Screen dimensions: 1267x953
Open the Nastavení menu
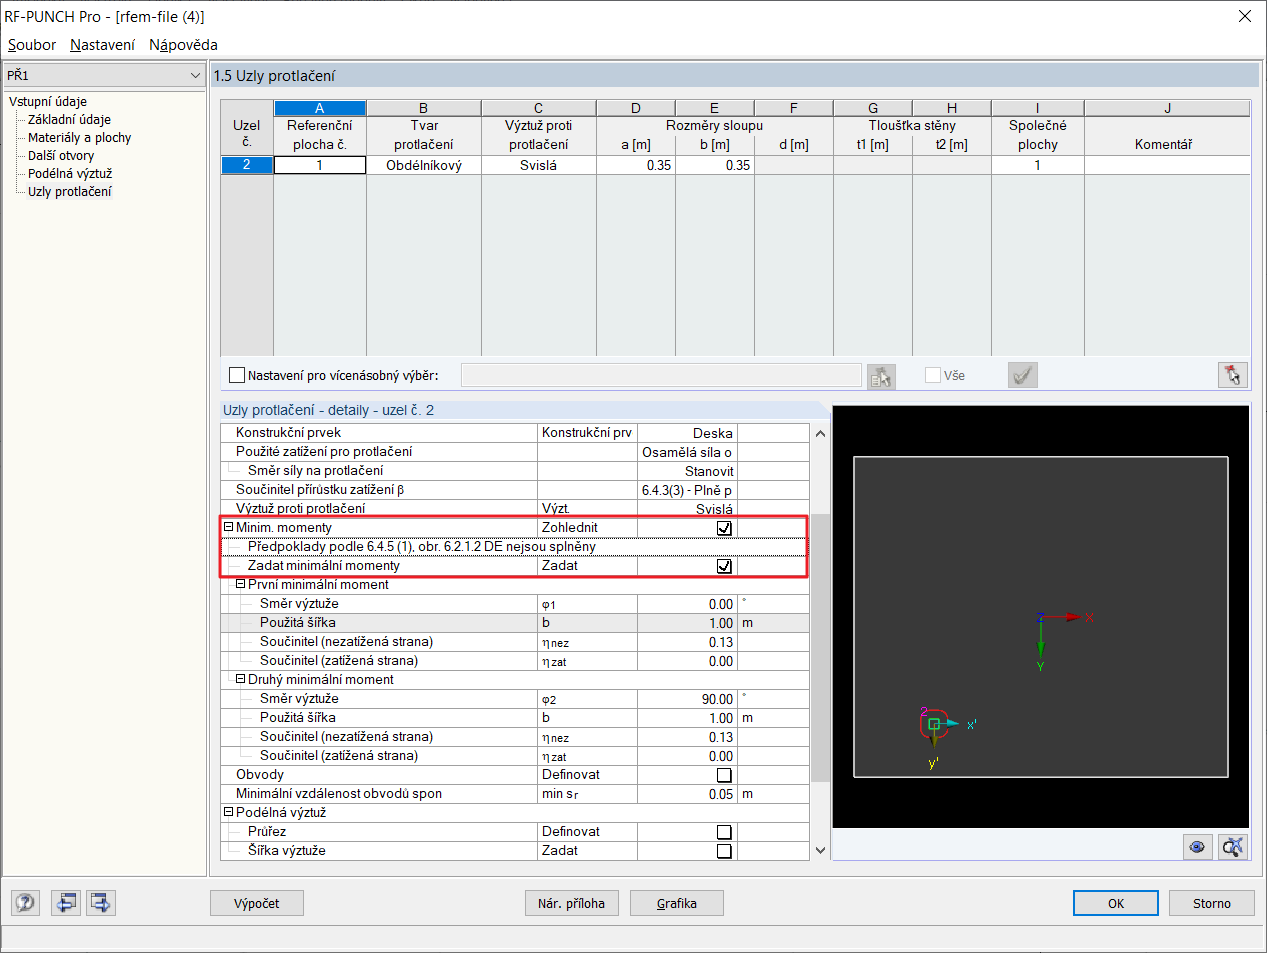[102, 45]
